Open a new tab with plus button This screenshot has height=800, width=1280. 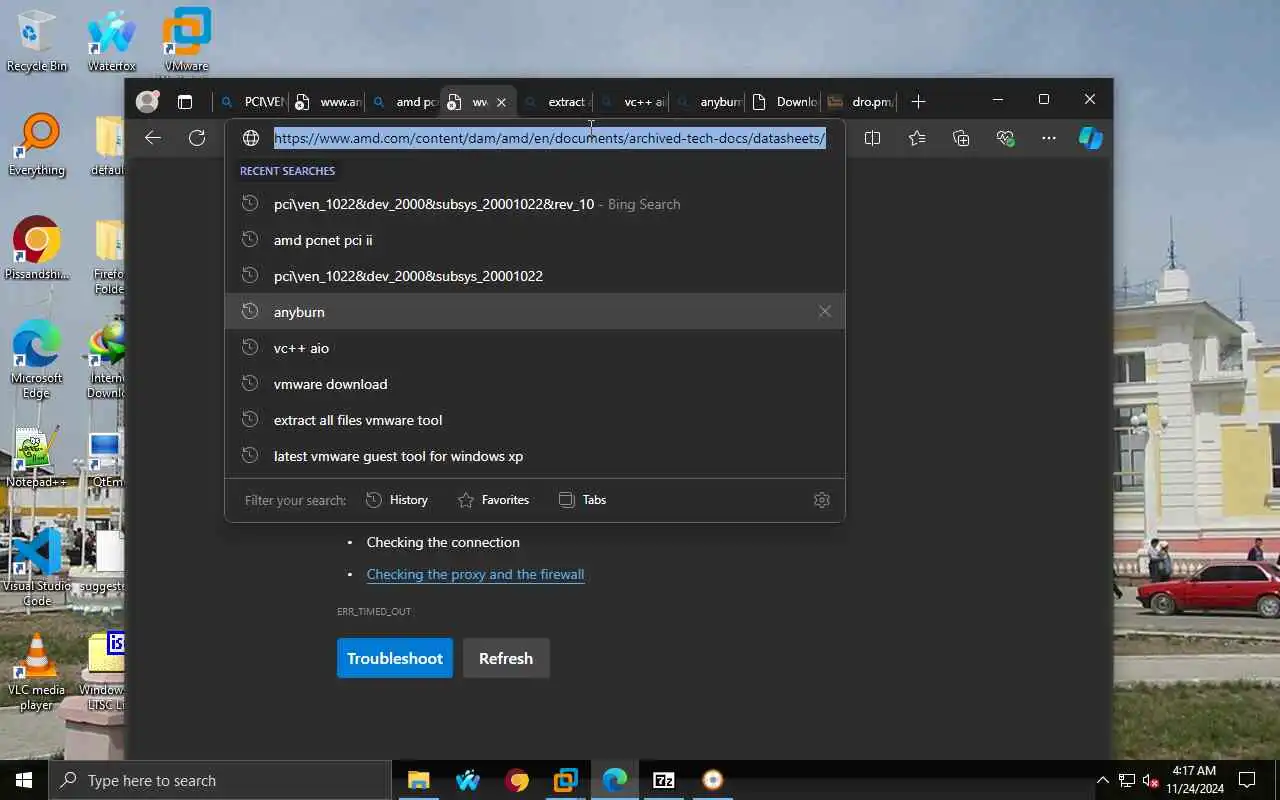[918, 101]
